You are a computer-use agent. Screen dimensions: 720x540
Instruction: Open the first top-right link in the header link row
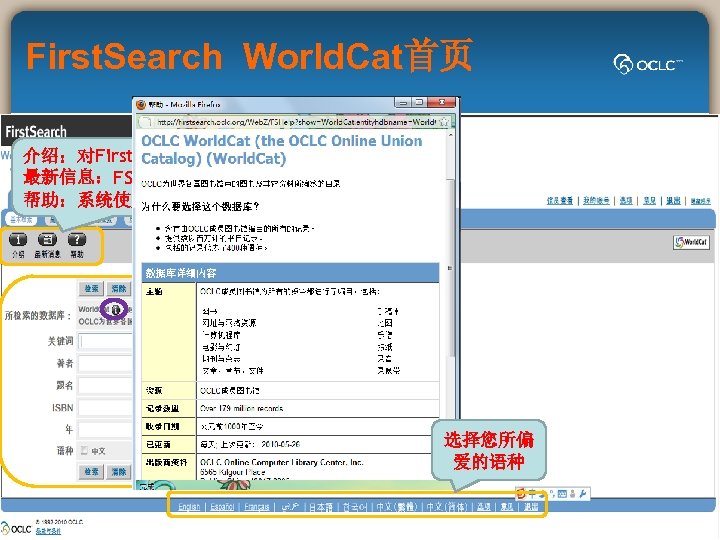click(560, 201)
